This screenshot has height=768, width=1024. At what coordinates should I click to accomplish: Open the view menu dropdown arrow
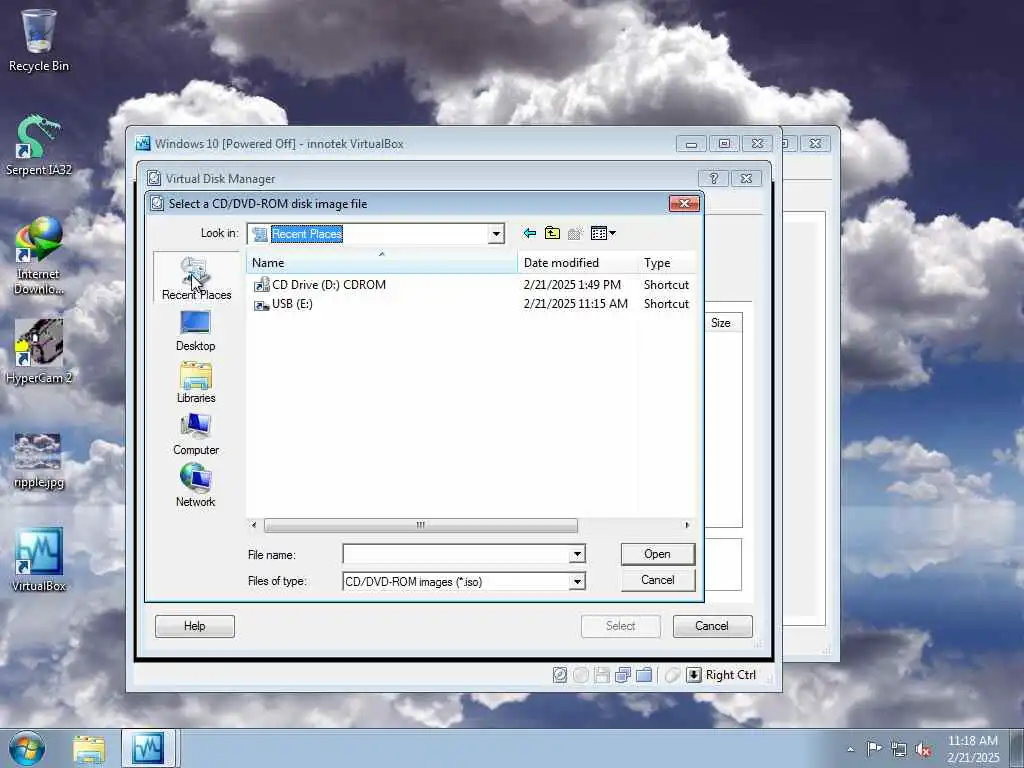pos(613,233)
